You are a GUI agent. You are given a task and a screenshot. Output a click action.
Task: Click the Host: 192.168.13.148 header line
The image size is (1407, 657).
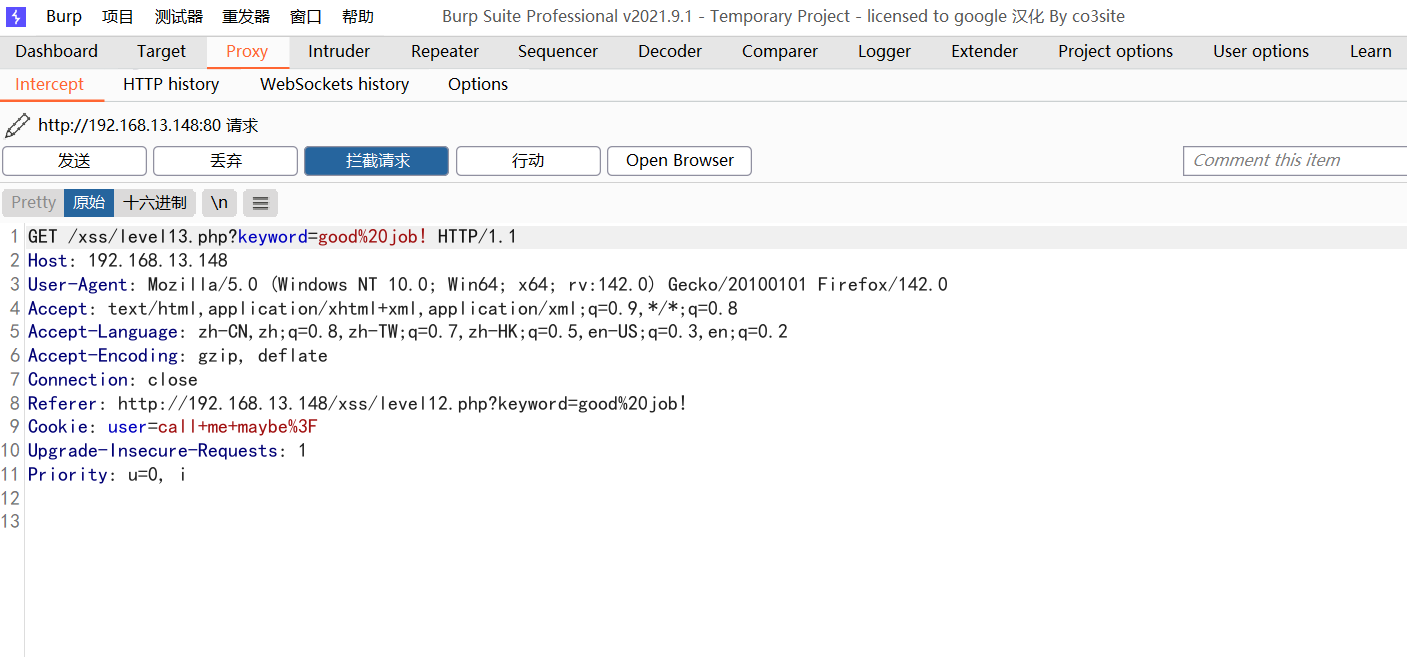click(128, 261)
